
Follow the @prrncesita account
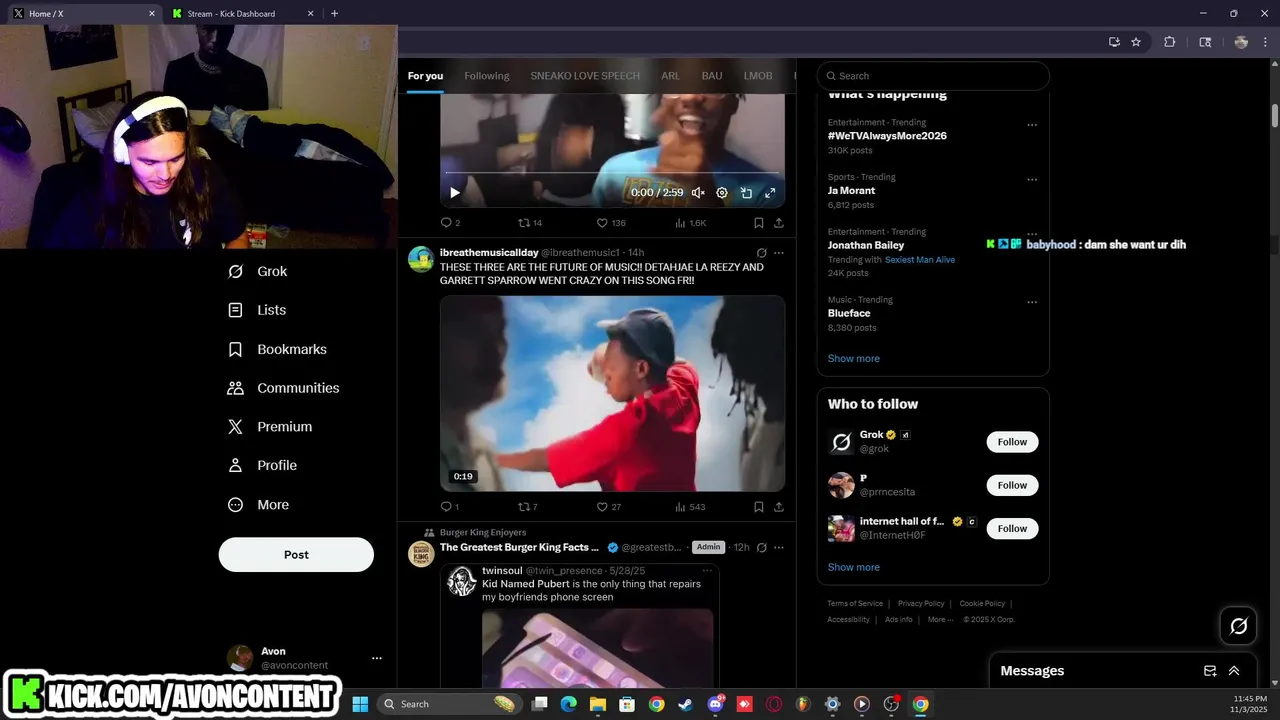pyautogui.click(x=1012, y=485)
